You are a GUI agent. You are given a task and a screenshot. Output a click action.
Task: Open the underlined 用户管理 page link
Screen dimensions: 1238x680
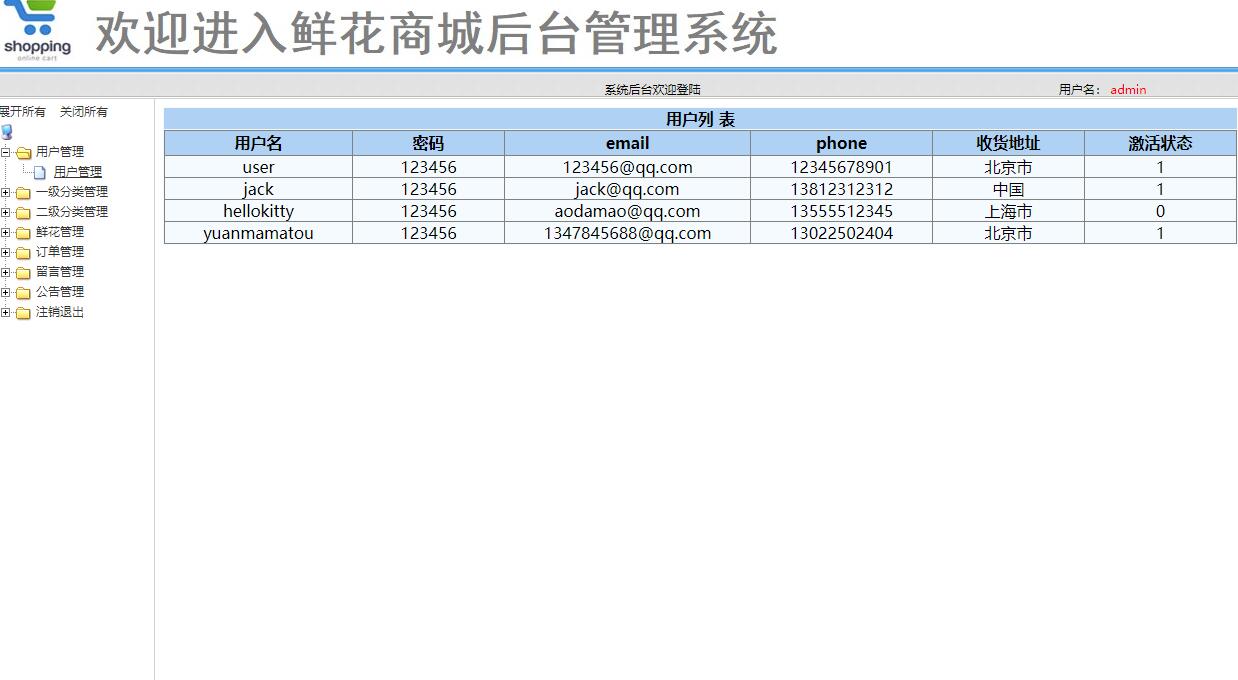[x=78, y=171]
